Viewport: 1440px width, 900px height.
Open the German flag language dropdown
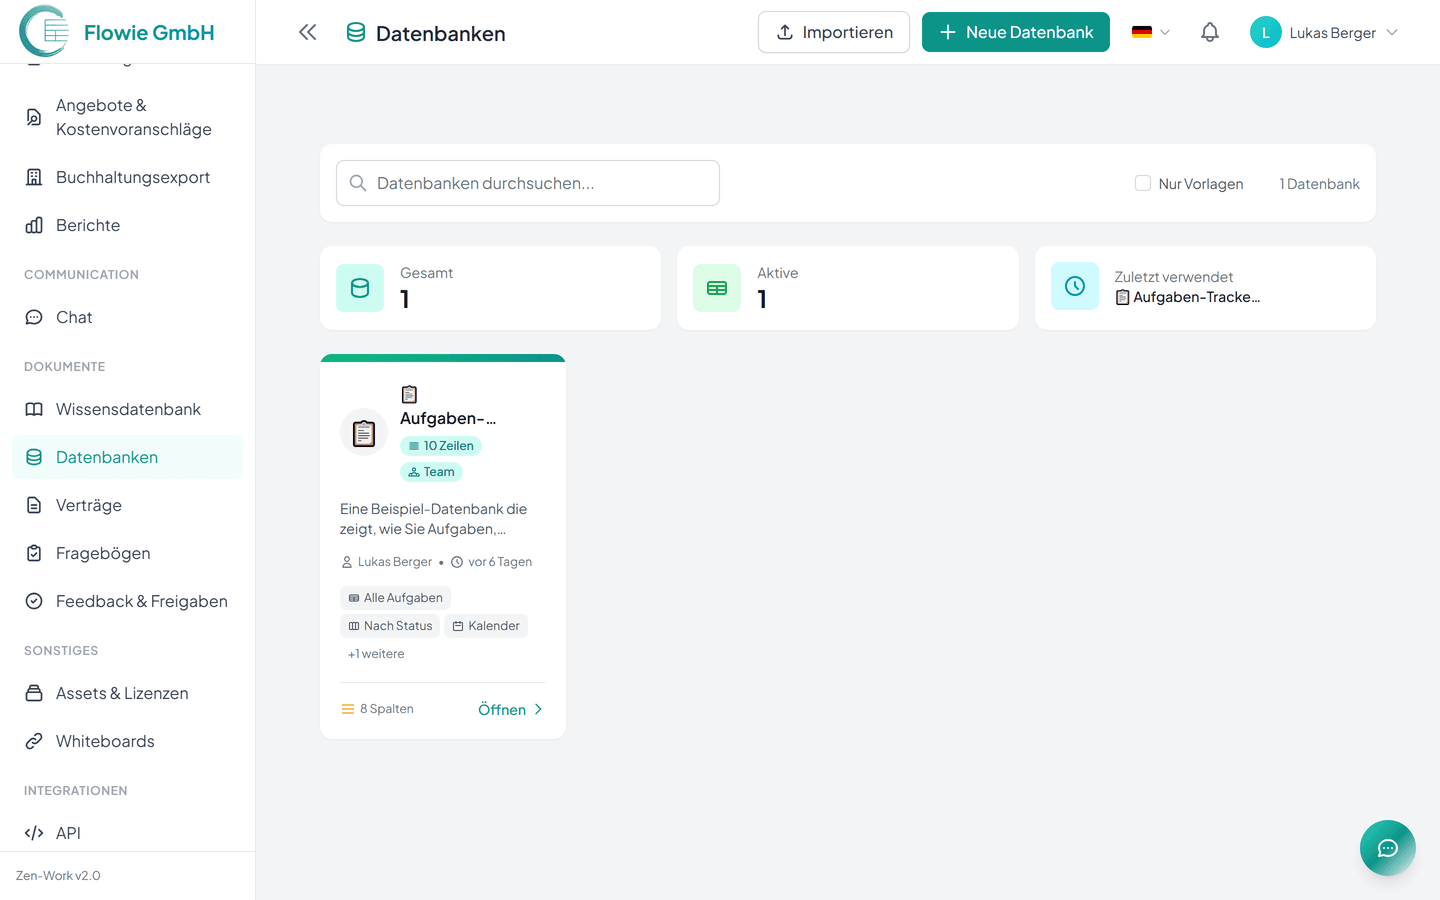[x=1150, y=32]
